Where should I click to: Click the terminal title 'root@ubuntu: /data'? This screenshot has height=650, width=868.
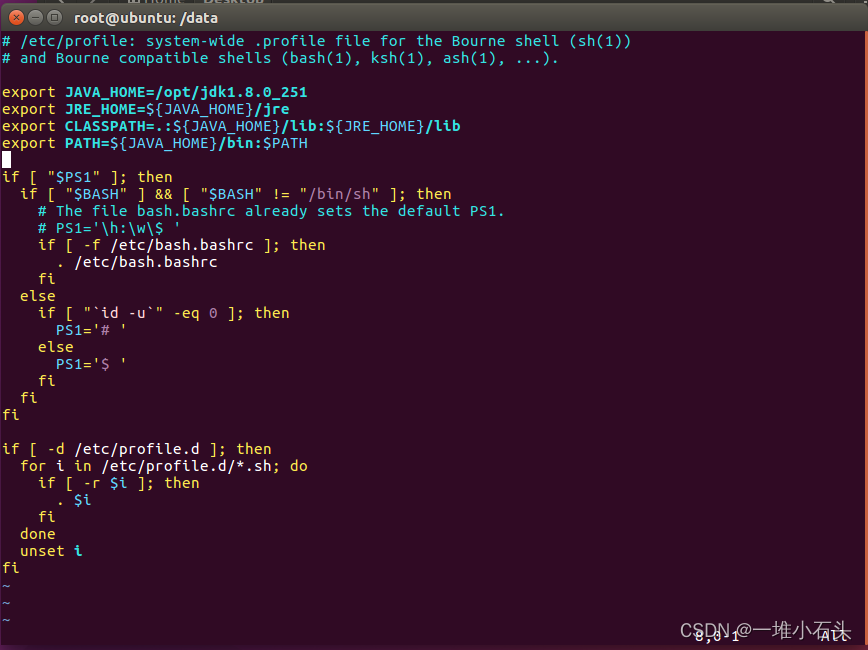click(146, 18)
